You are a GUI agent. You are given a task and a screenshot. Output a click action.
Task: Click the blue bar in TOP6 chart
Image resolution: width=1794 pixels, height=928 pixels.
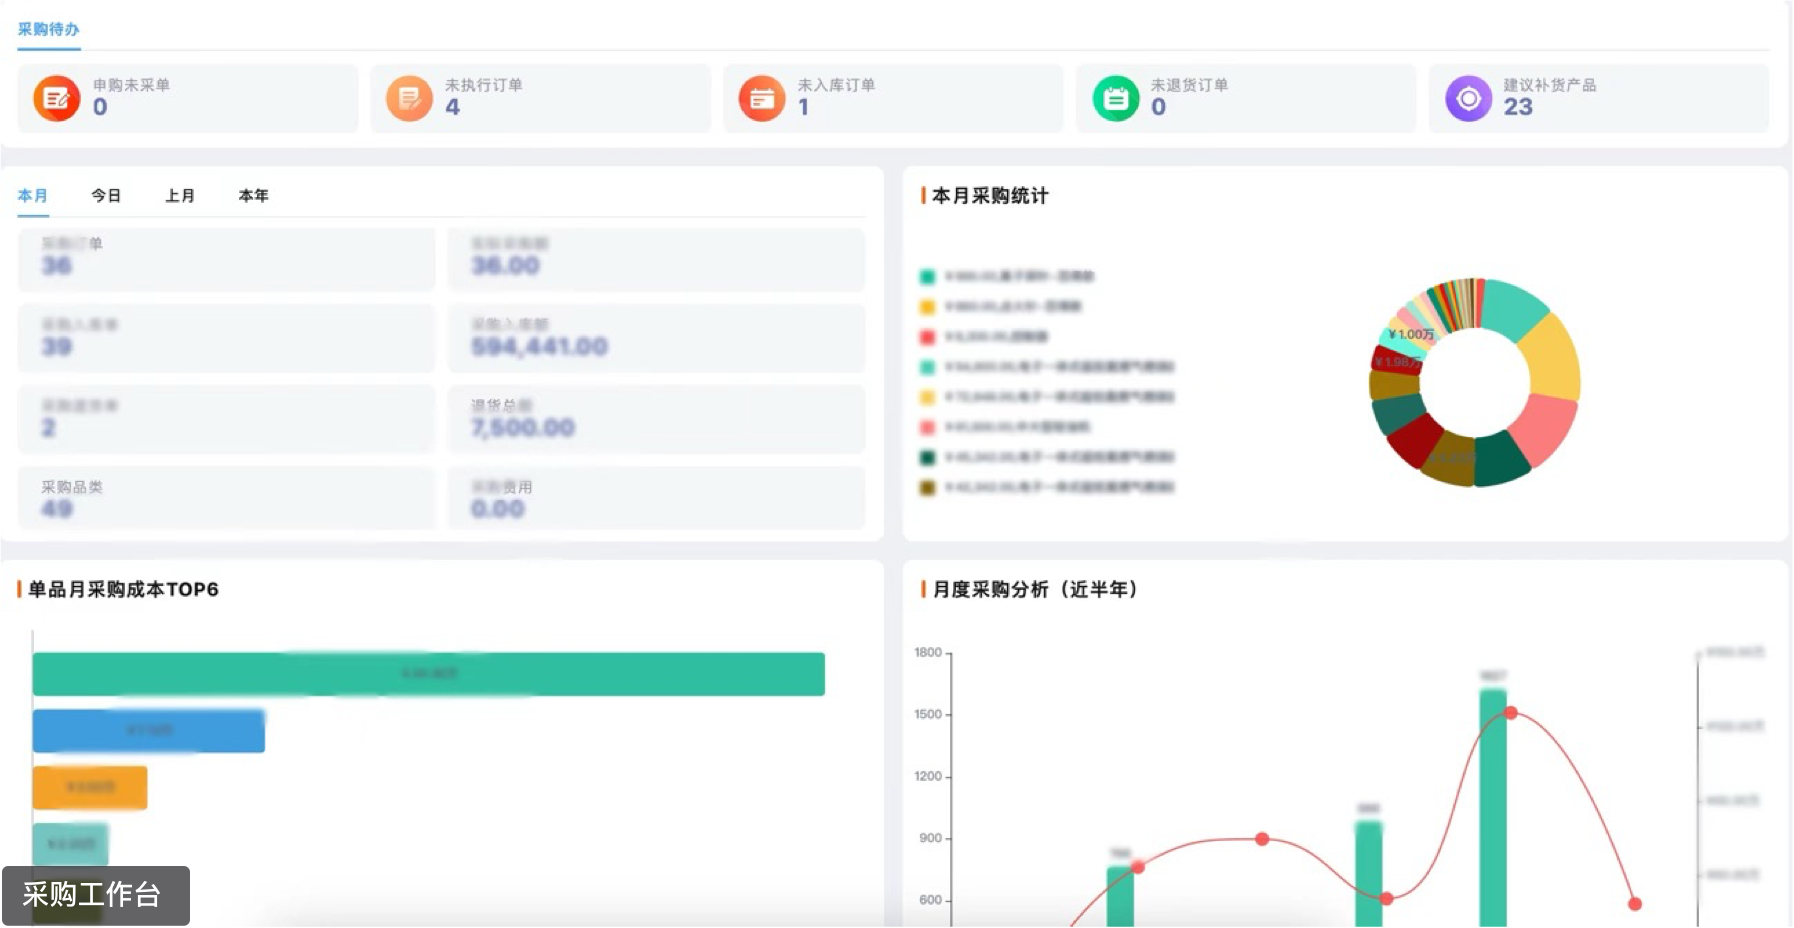tap(148, 731)
